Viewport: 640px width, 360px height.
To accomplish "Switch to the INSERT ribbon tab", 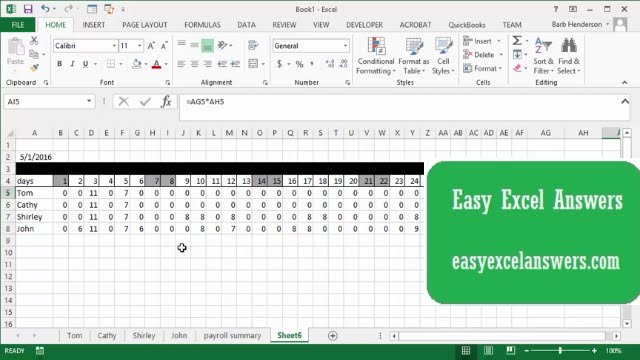I will 94,25.
